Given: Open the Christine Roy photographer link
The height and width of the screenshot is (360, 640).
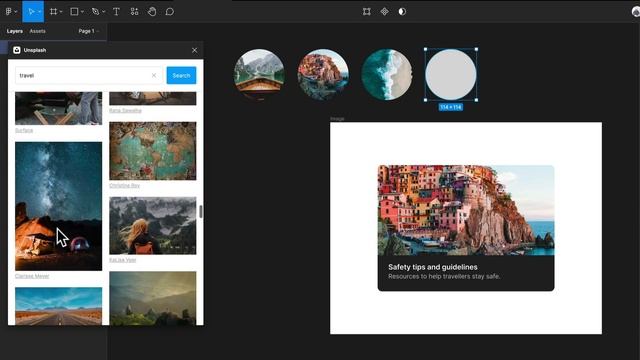Looking at the screenshot, I should point(124,185).
